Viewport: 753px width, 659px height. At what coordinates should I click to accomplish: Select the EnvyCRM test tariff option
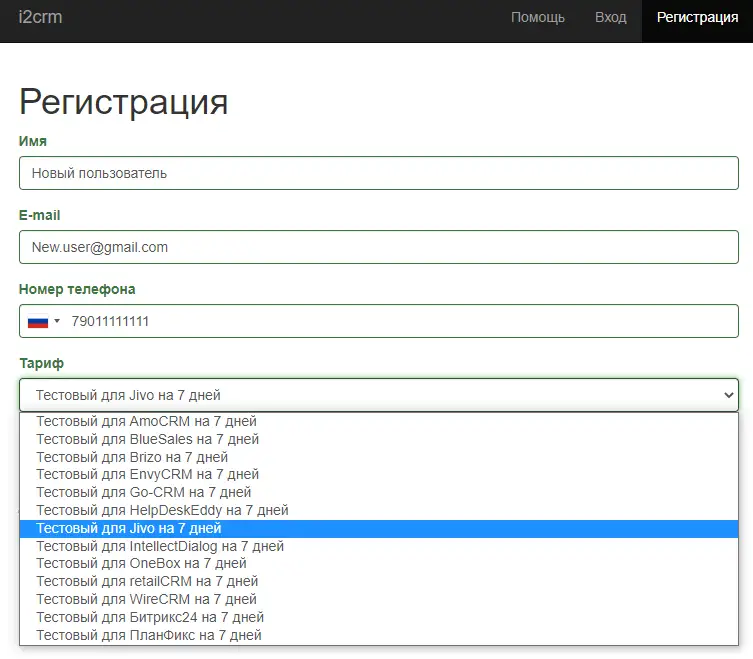147,474
